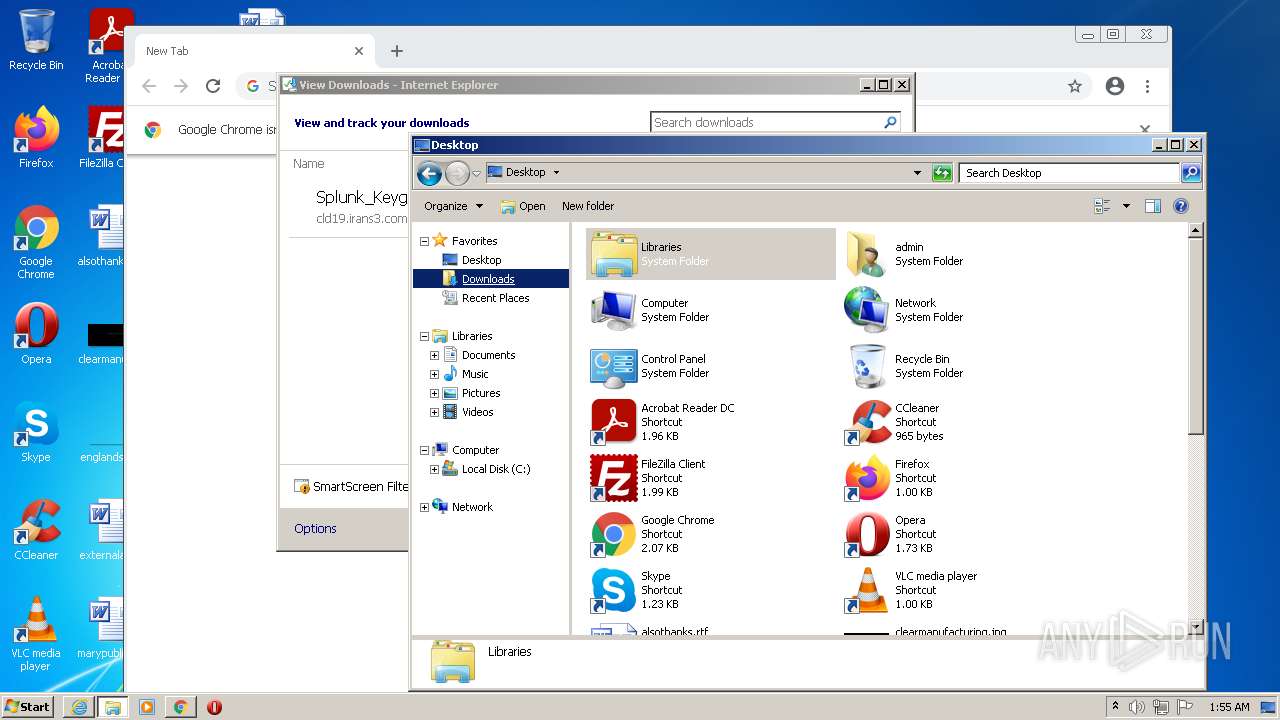Click the Back arrow in the Desktop Explorer window
Screen dimensions: 1280x720
pos(429,173)
